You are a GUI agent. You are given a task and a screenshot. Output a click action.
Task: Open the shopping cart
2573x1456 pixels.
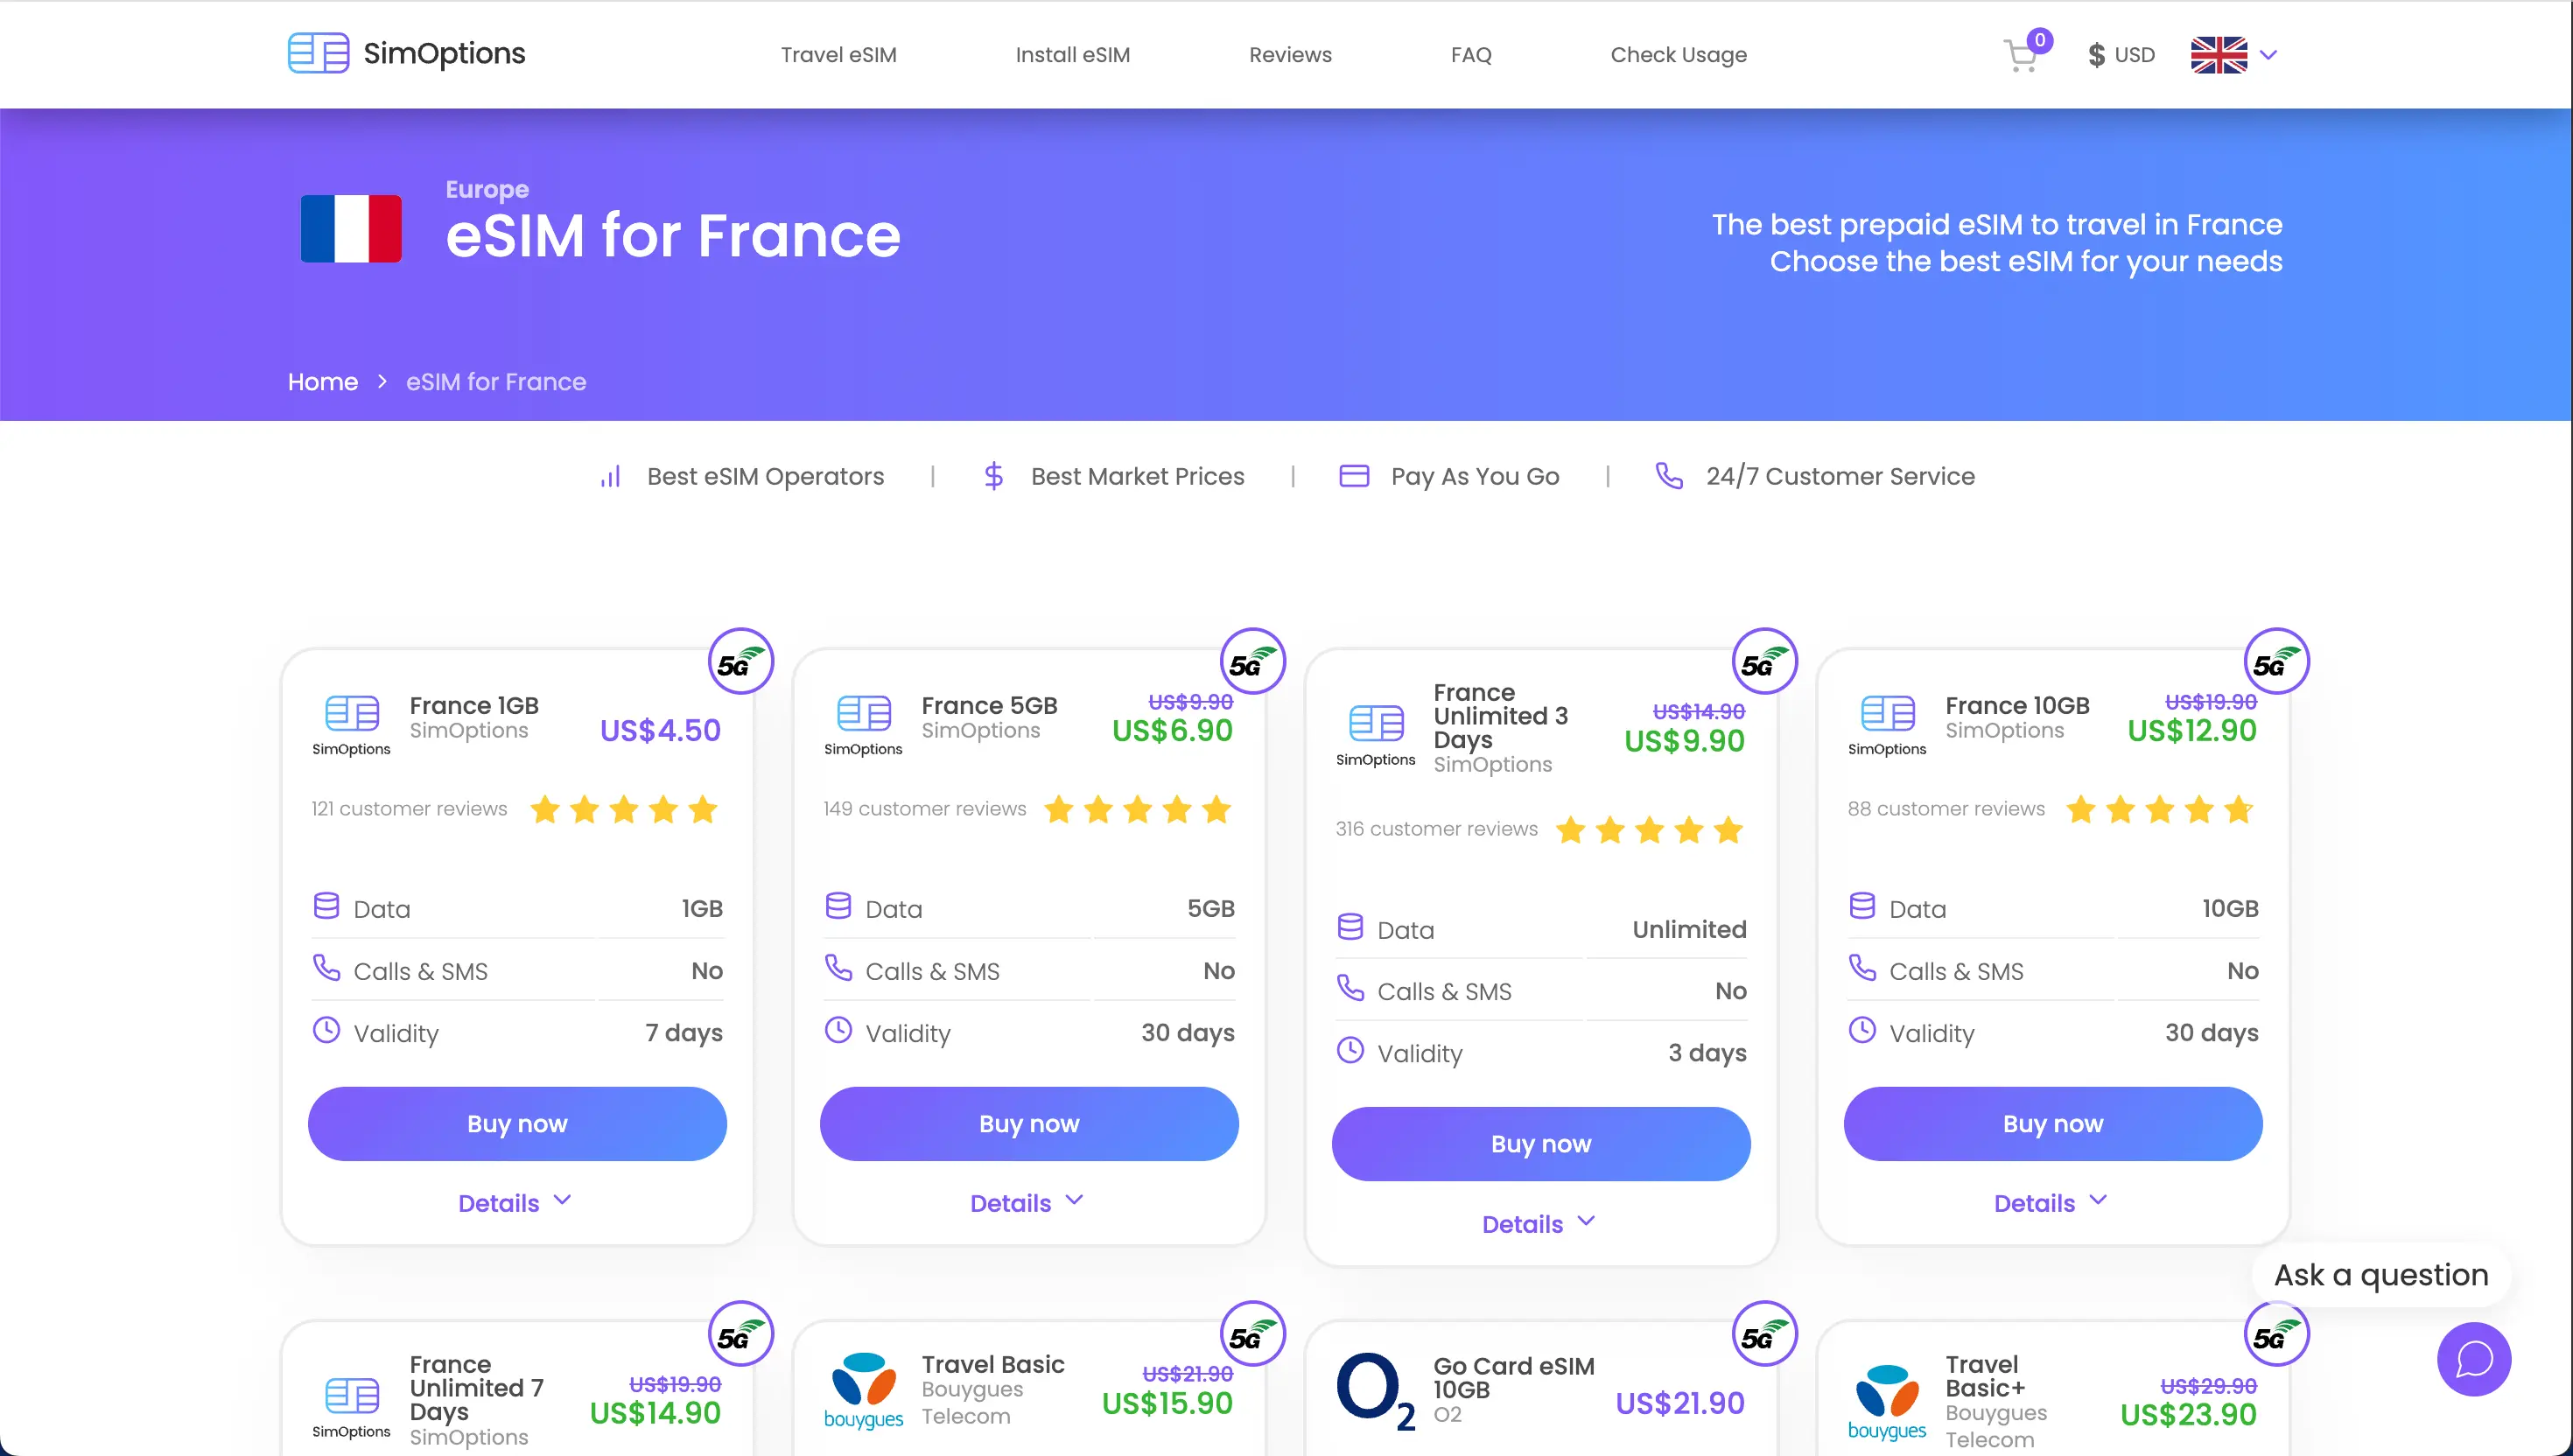tap(2022, 55)
